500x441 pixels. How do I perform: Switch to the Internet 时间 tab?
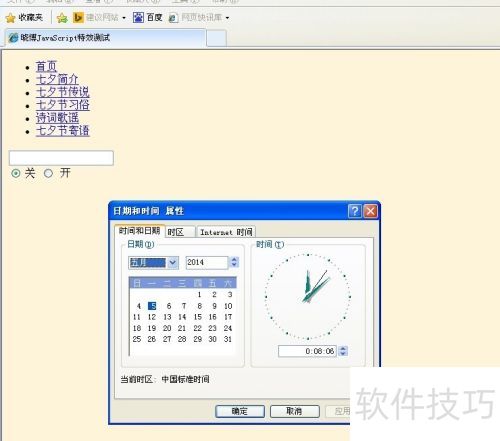tap(226, 232)
